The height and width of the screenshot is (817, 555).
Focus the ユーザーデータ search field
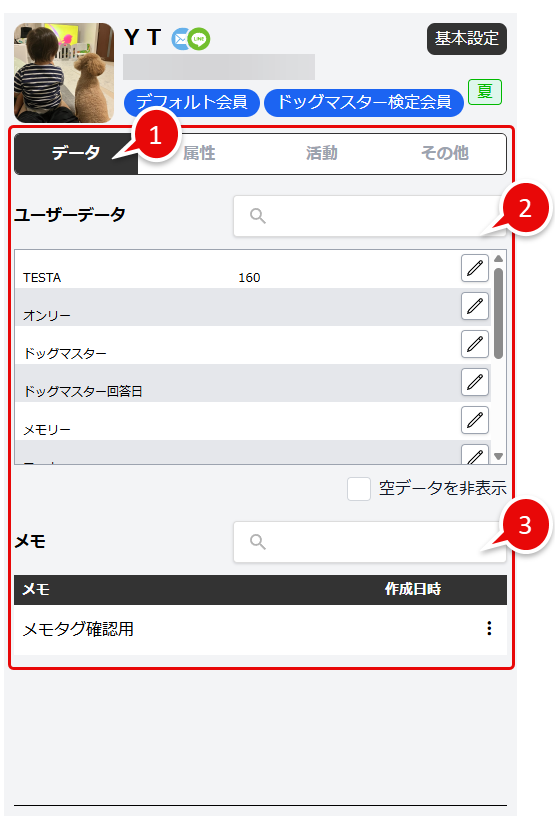(369, 216)
